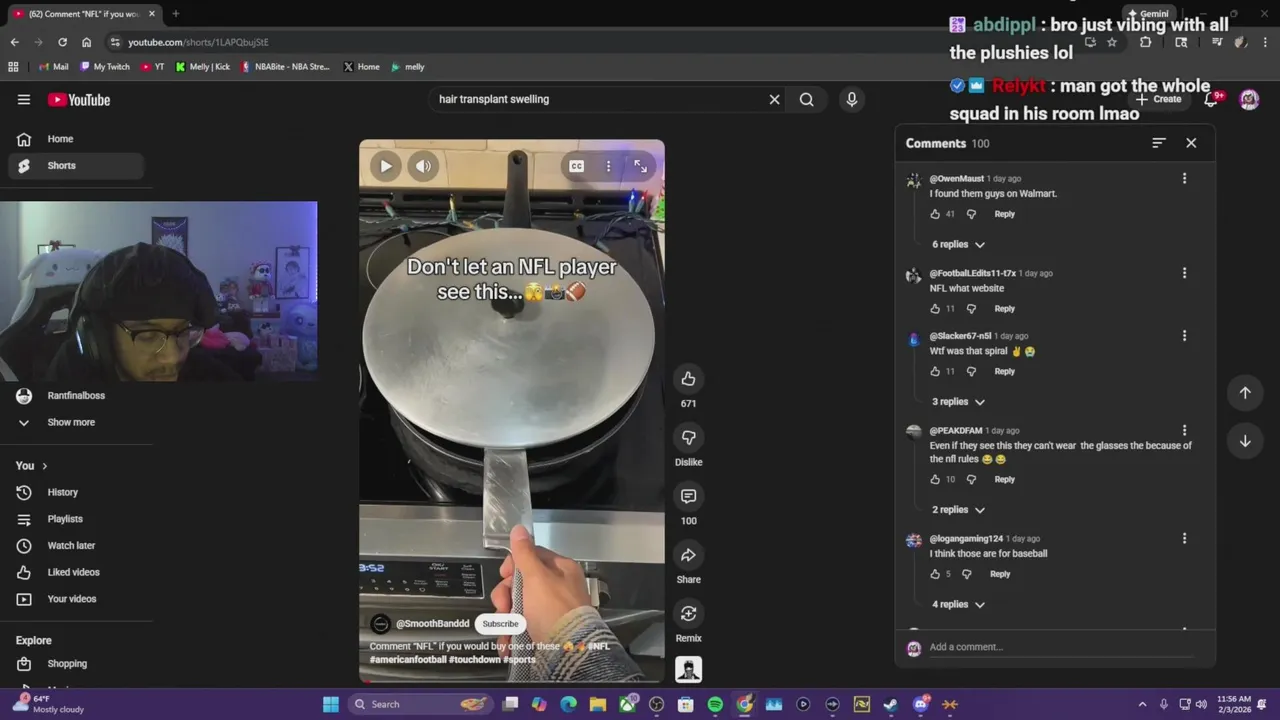This screenshot has height=720, width=1280.
Task: Open History in the sidebar
Action: [x=76, y=492]
